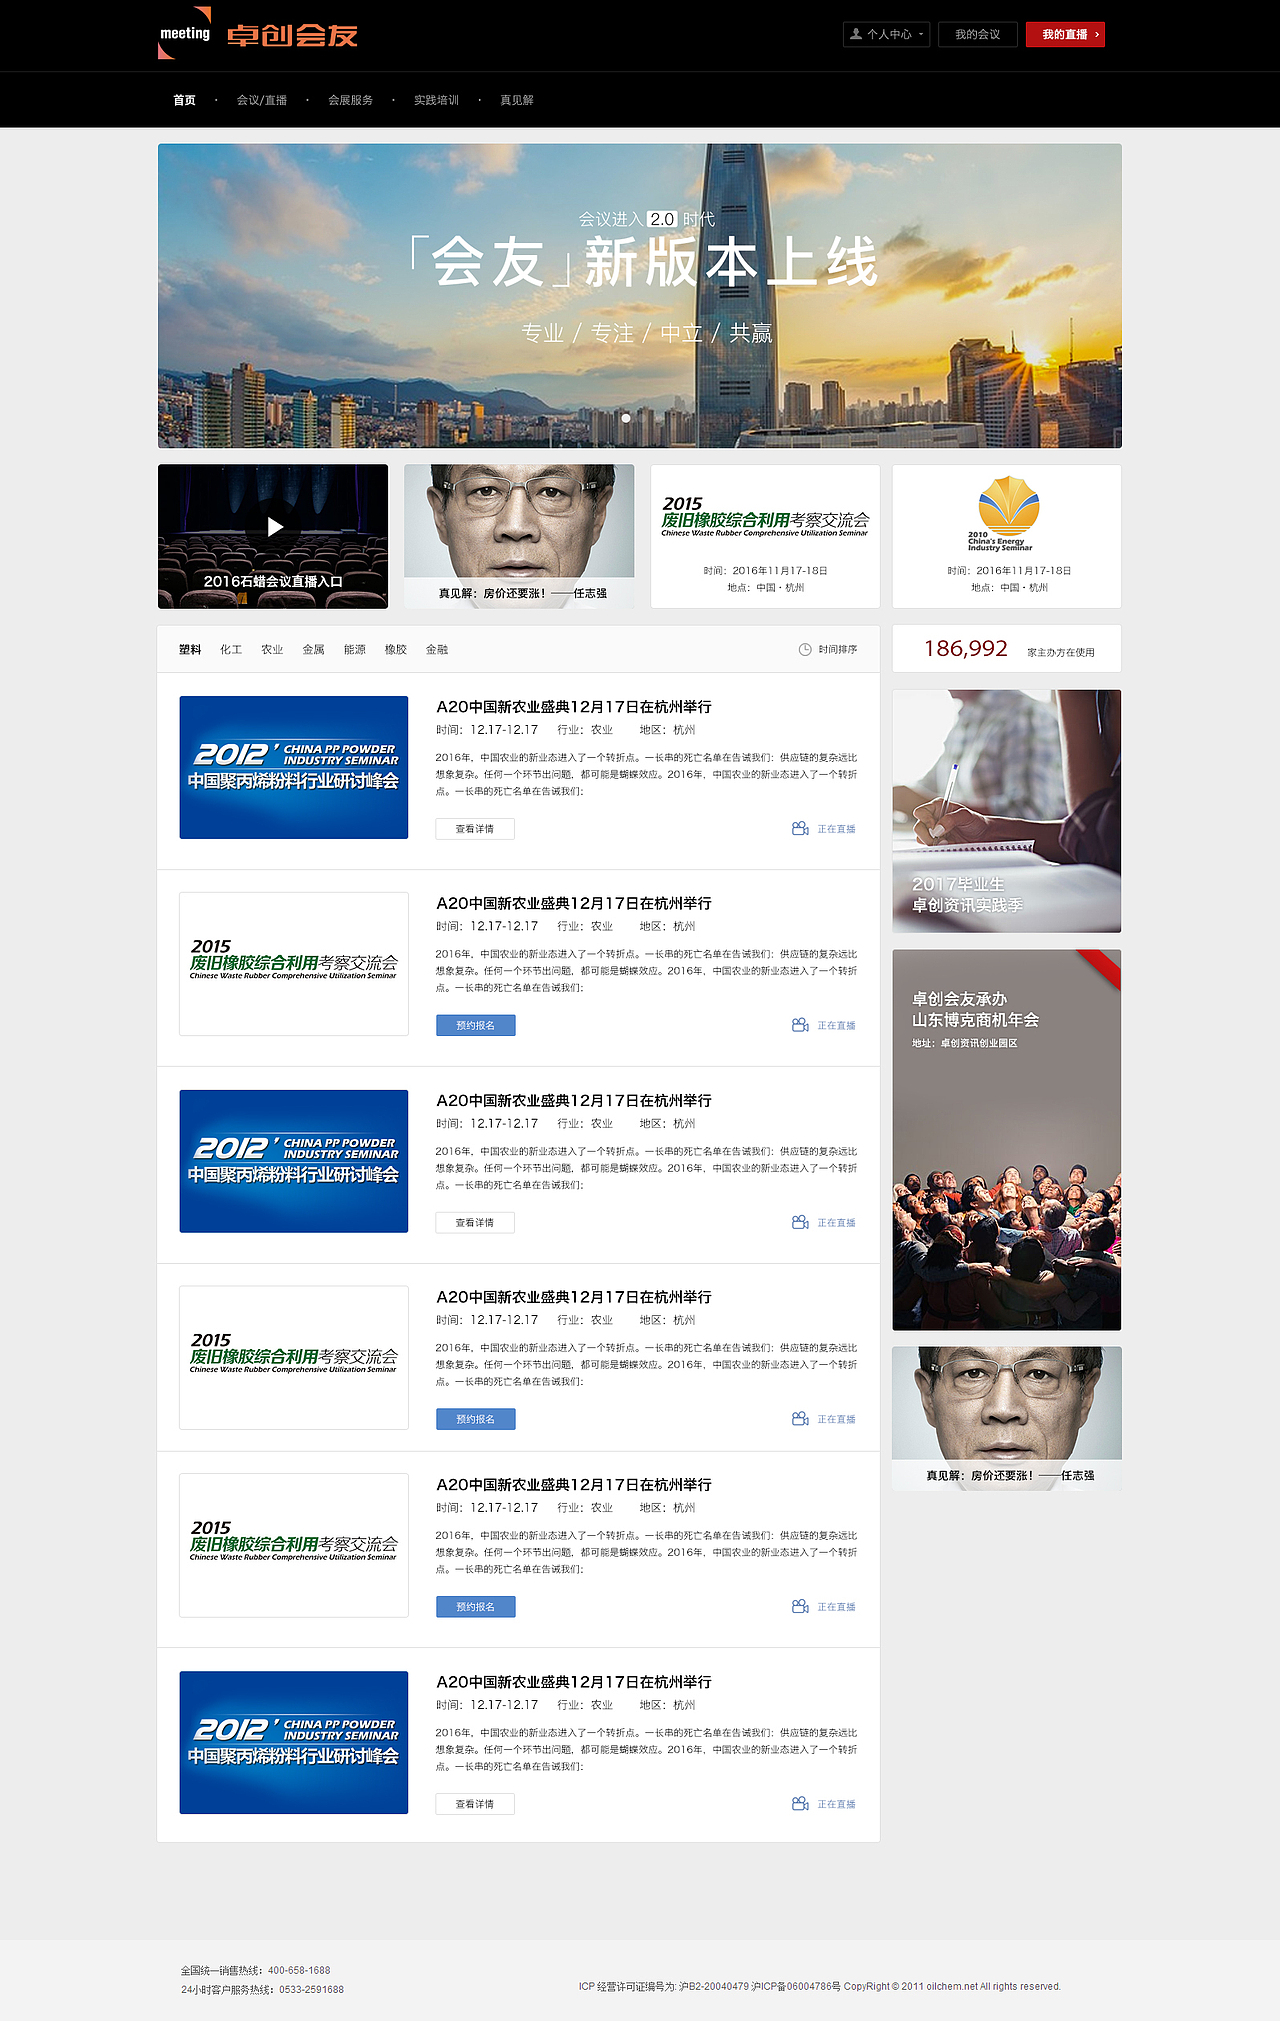Click camera icon in the third listing

pos(800,1222)
